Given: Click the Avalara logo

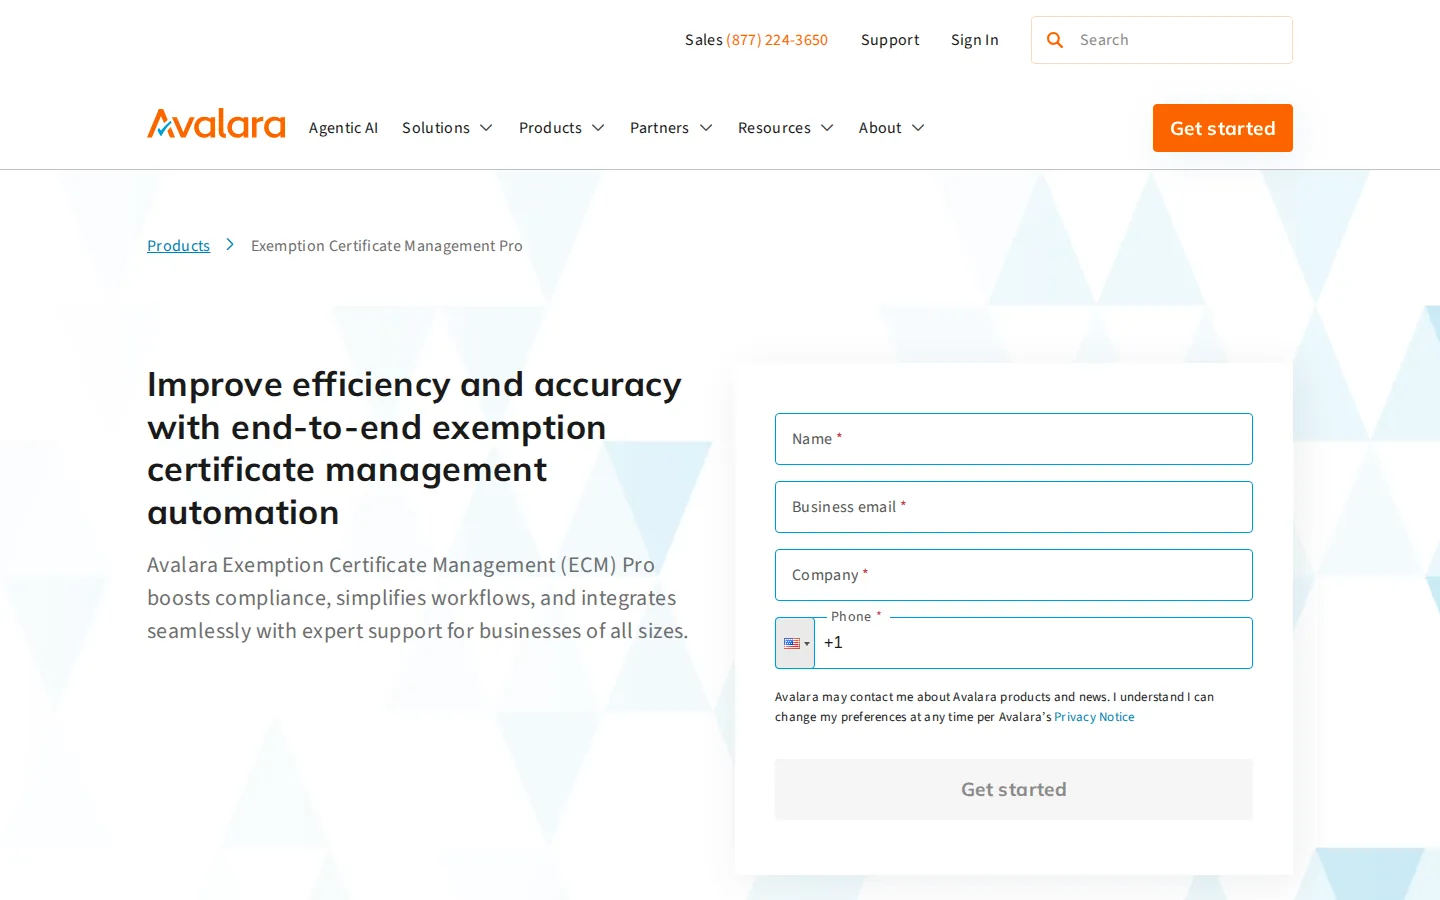Looking at the screenshot, I should pyautogui.click(x=216, y=124).
